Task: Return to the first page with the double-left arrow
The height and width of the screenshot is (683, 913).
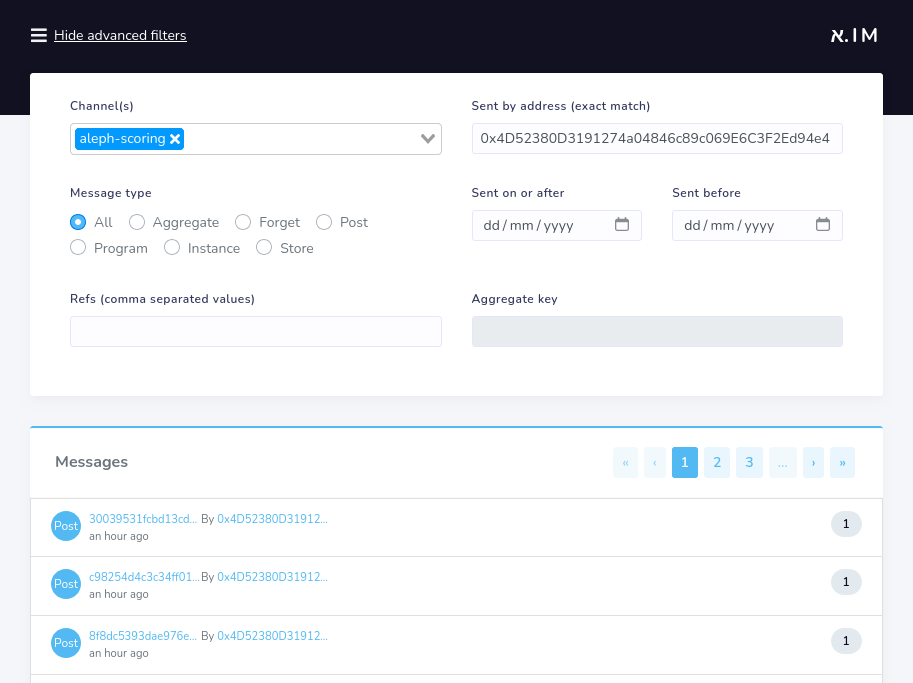Action: coord(625,462)
